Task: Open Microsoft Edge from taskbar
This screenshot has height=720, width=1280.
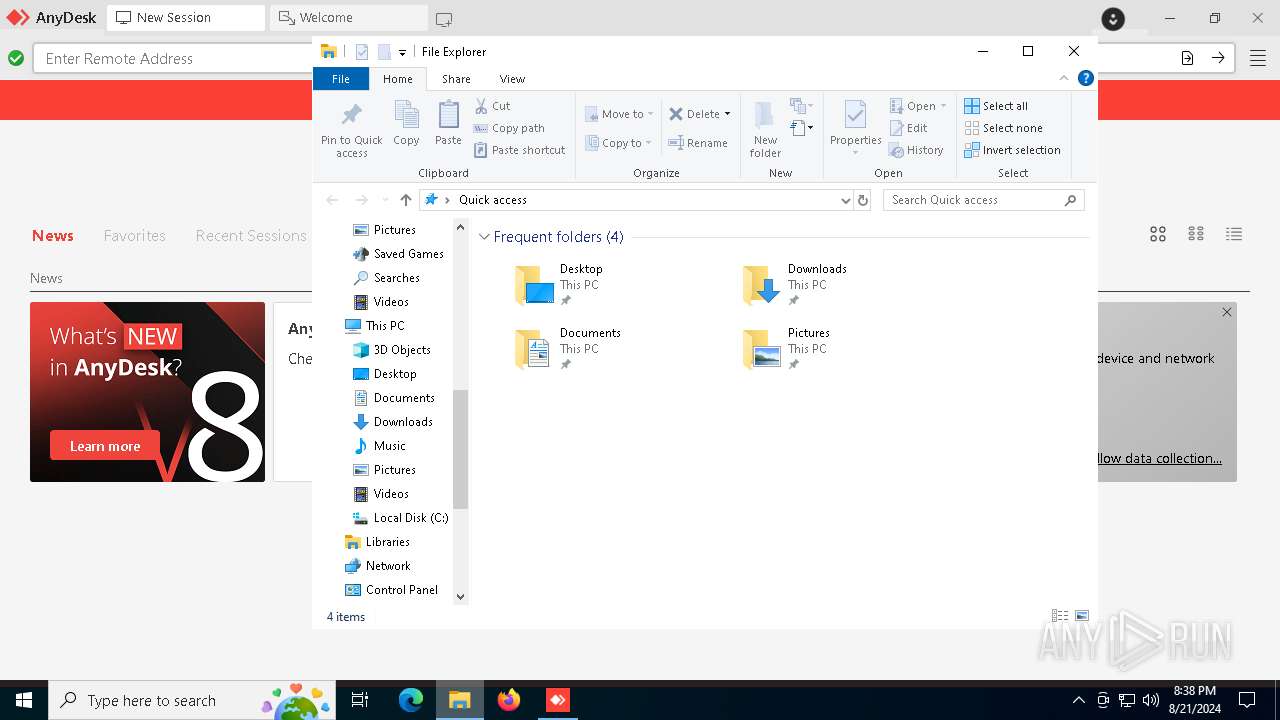Action: click(411, 700)
